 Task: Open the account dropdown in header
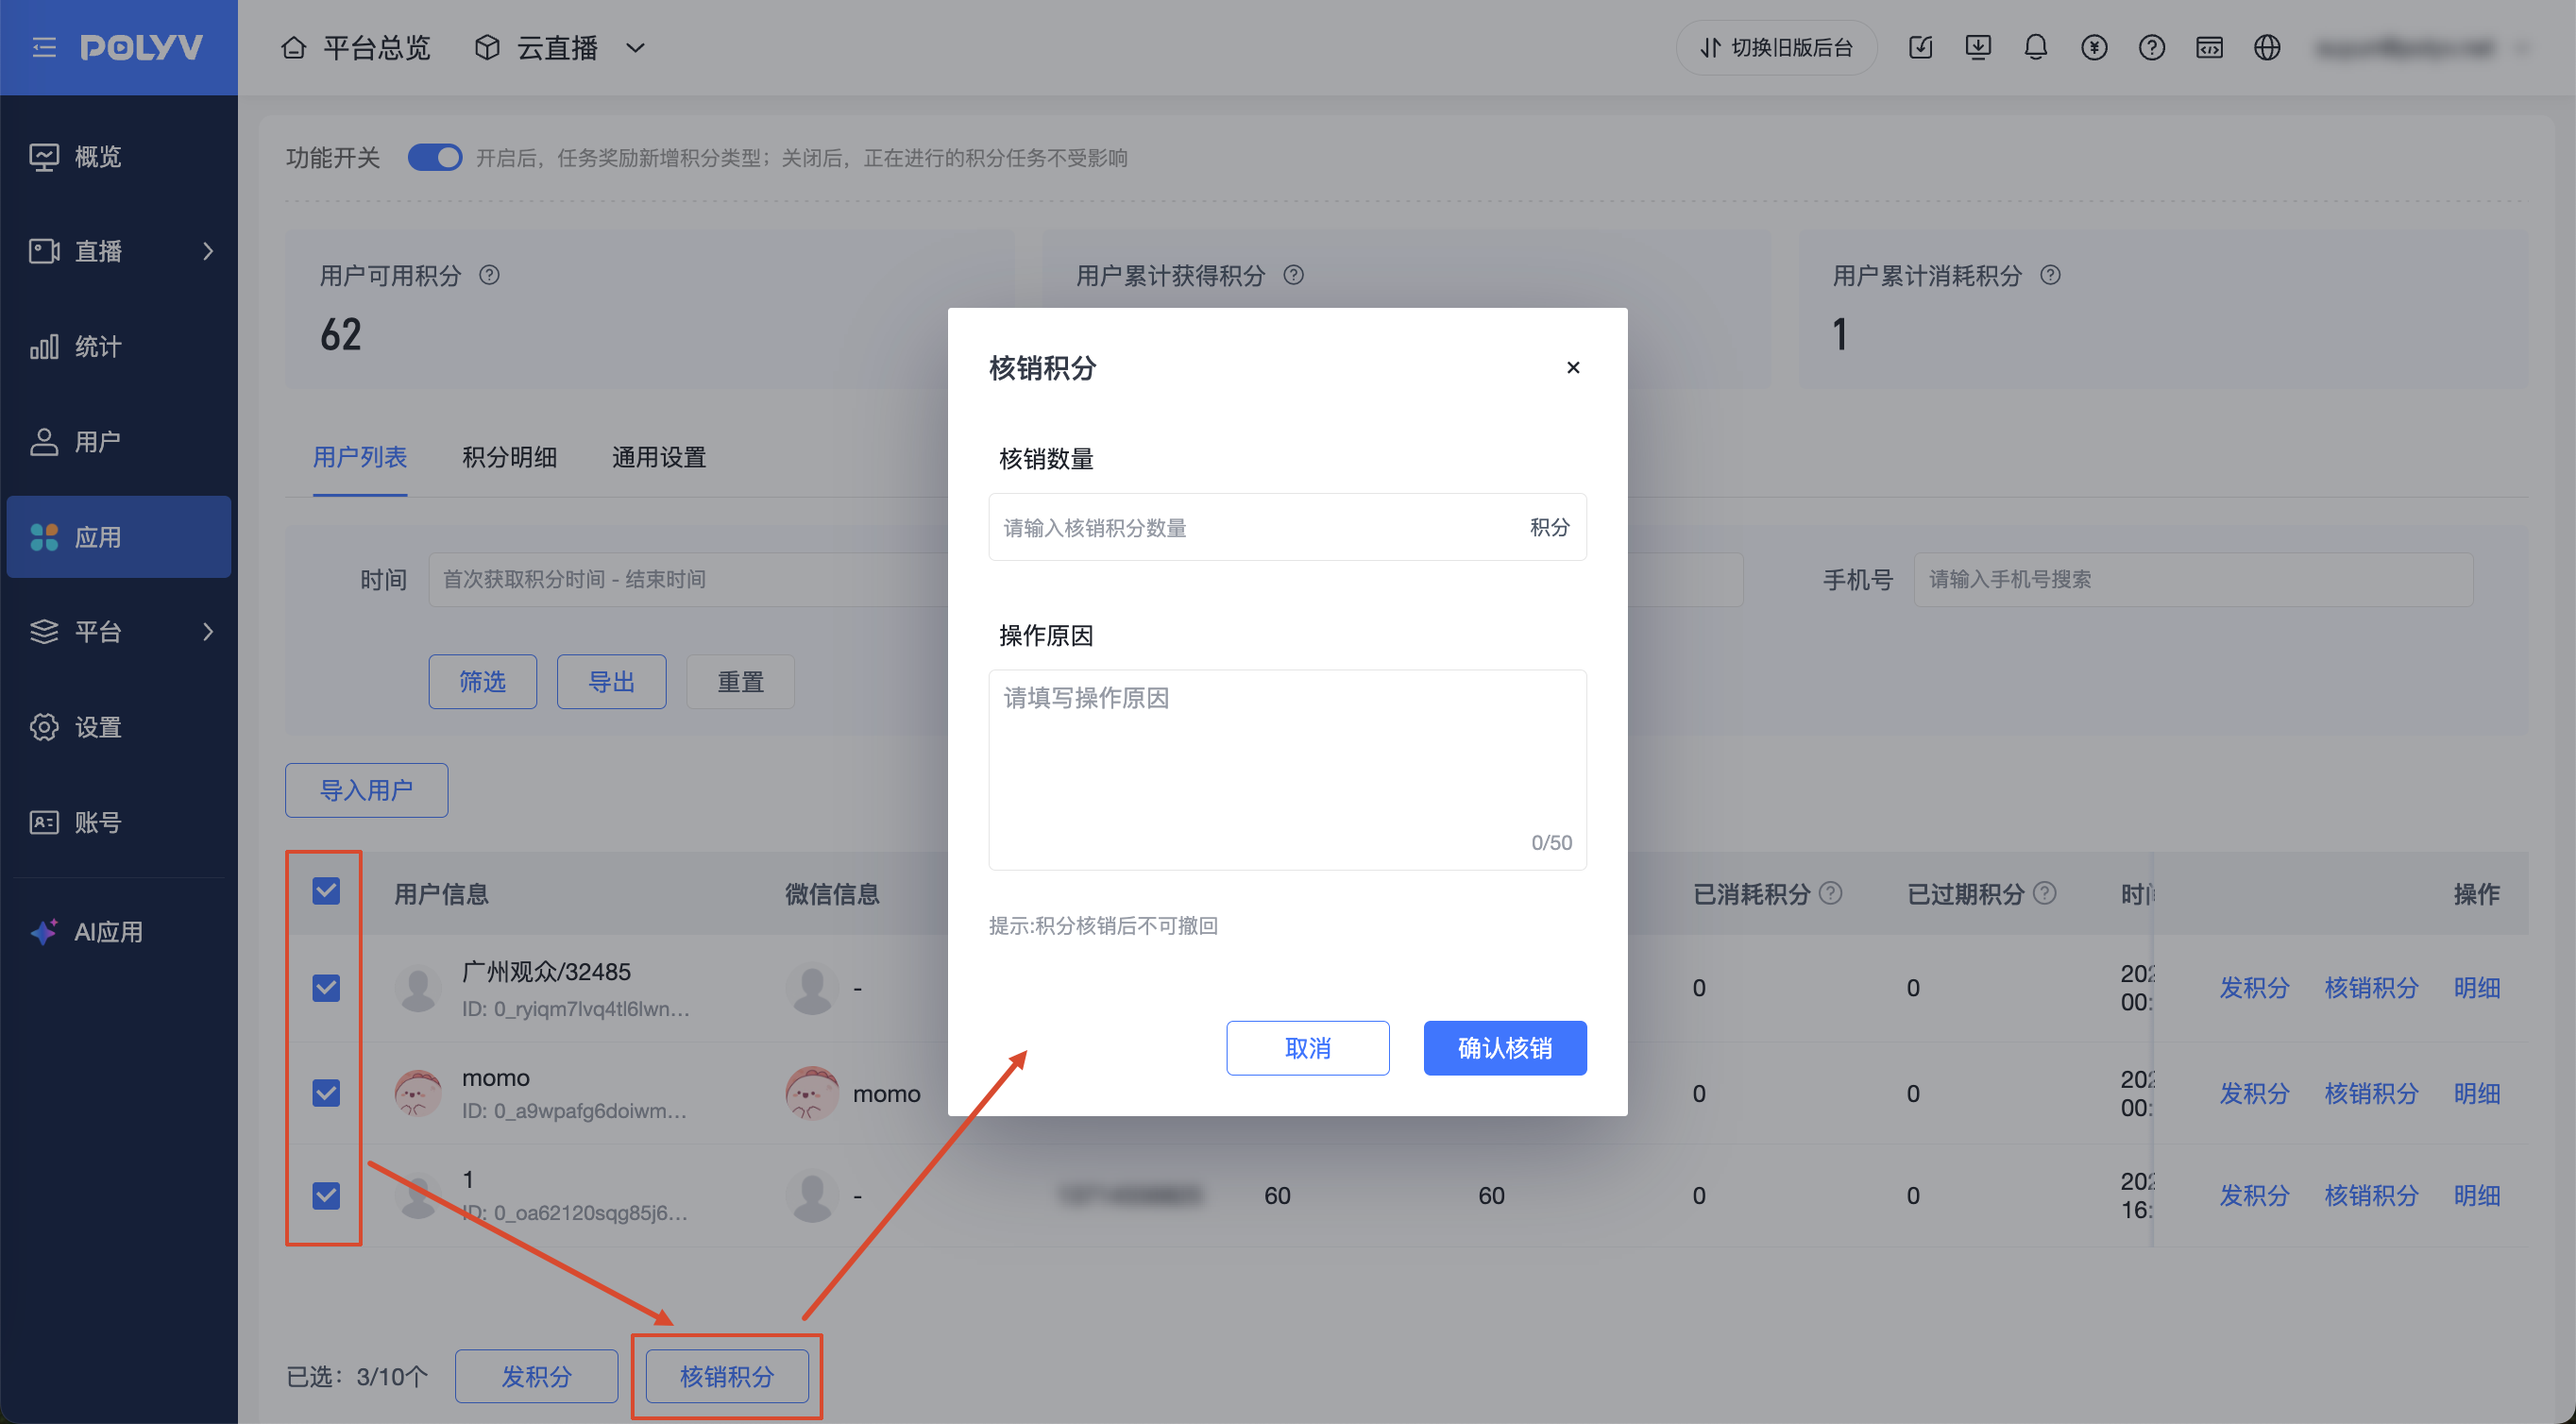point(2523,47)
